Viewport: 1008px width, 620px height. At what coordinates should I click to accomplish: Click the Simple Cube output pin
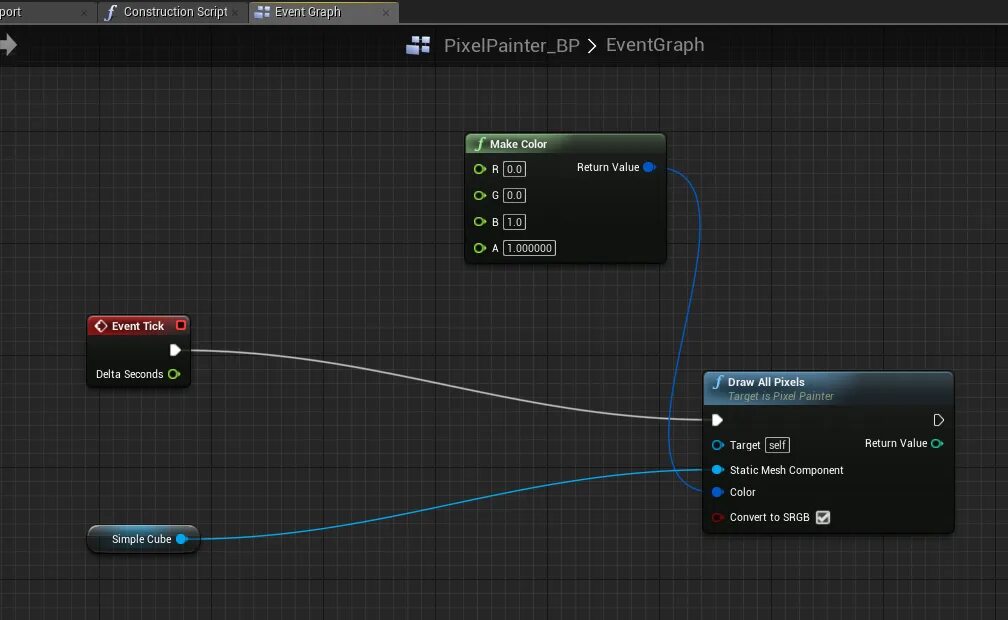point(182,539)
